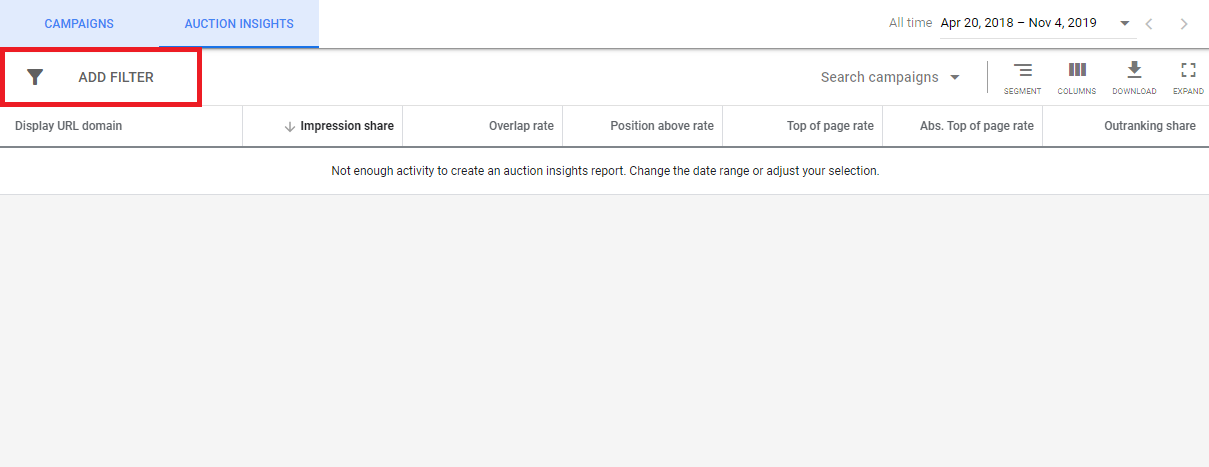
Task: Select the Auction Insights tab
Action: pyautogui.click(x=239, y=24)
